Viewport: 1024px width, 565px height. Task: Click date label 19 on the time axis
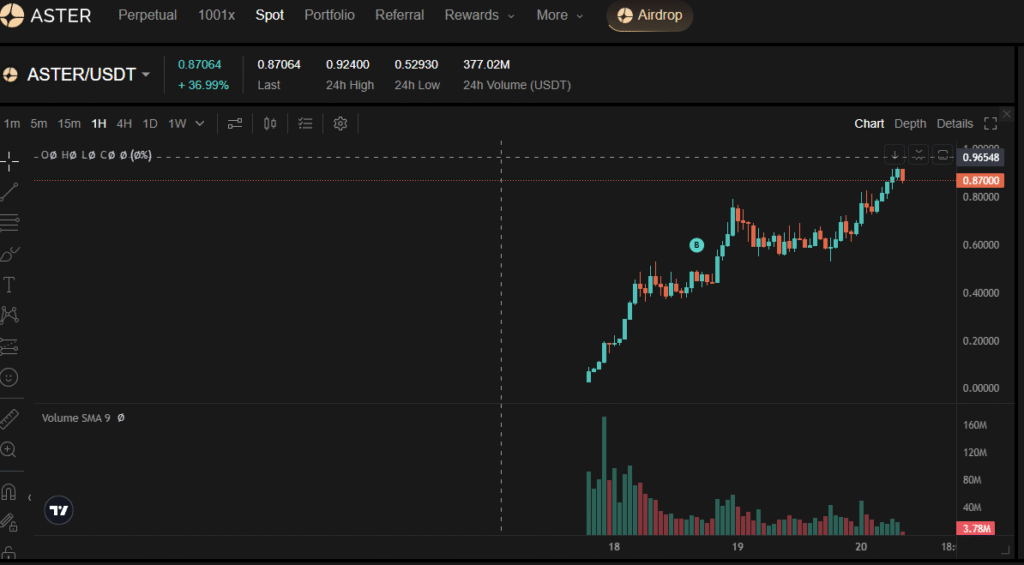pos(737,547)
